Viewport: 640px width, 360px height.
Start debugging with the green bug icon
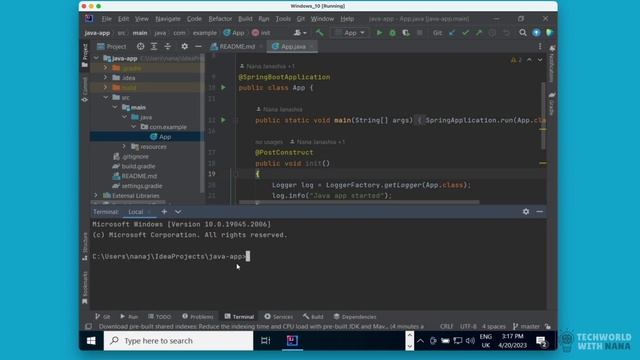click(392, 33)
